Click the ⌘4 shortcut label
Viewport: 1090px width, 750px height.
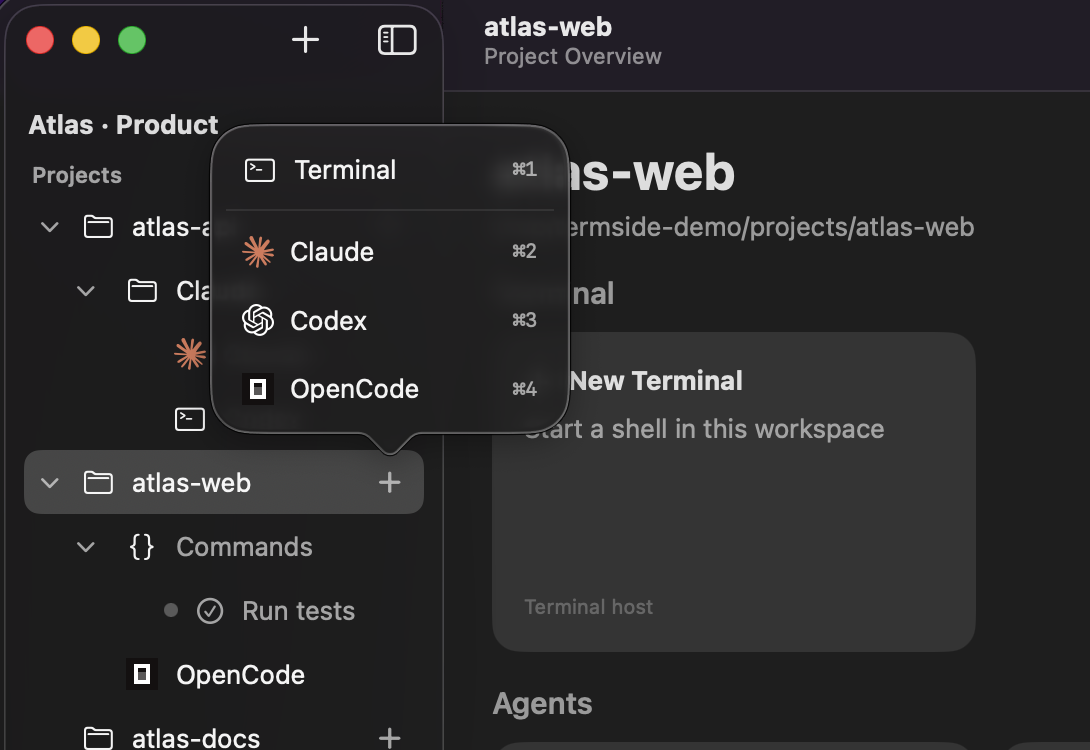(524, 389)
